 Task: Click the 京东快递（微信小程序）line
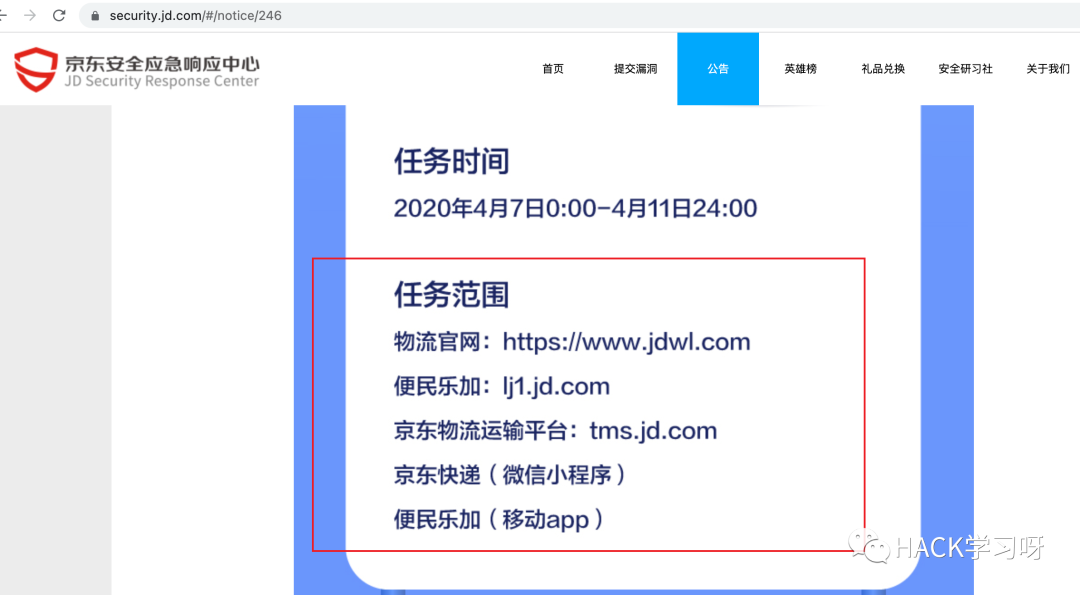coord(510,475)
